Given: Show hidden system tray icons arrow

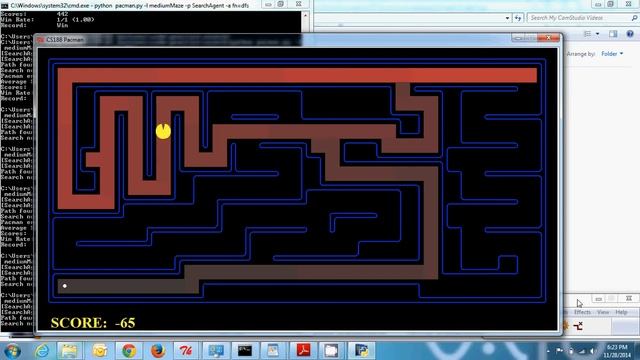Looking at the screenshot, I should pyautogui.click(x=548, y=351).
